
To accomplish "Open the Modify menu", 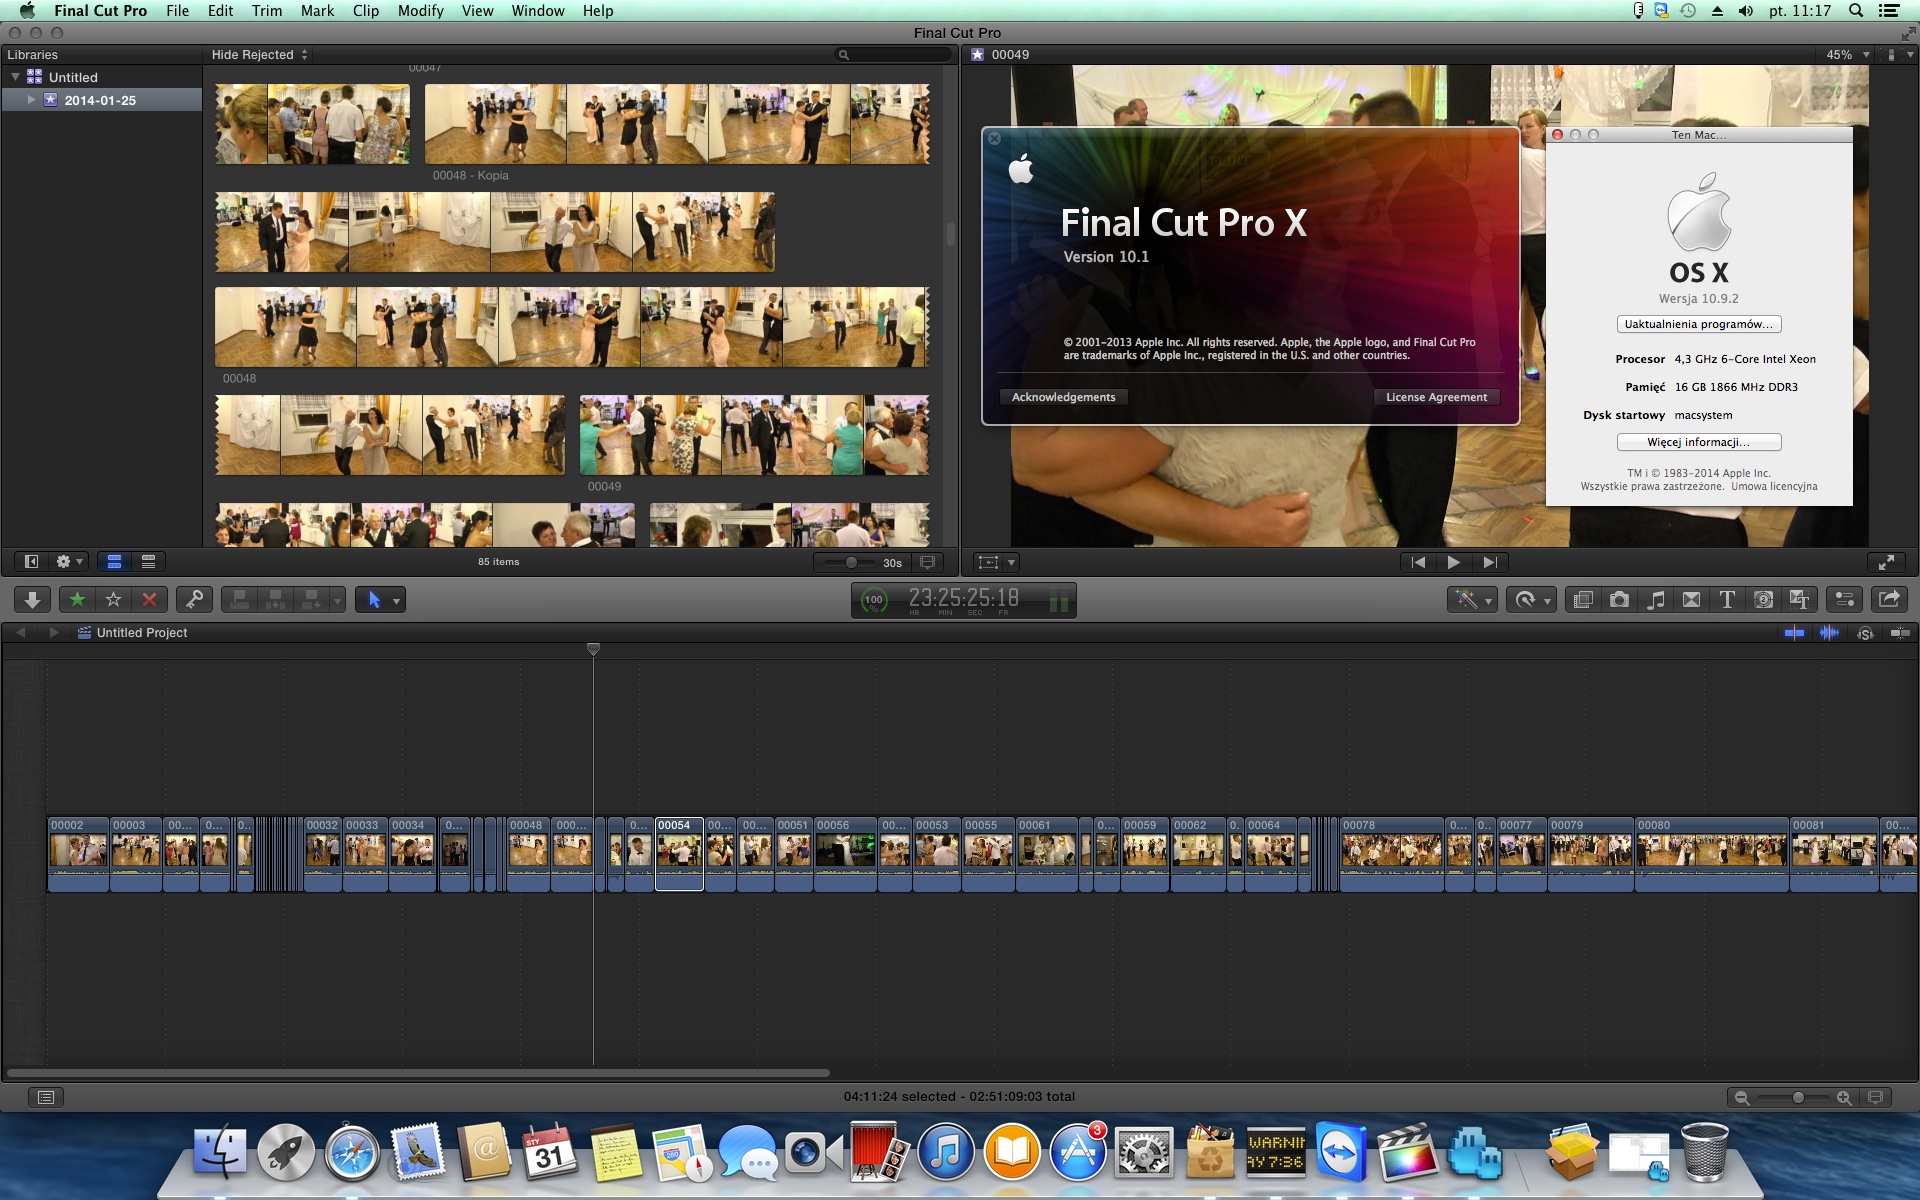I will [x=420, y=11].
